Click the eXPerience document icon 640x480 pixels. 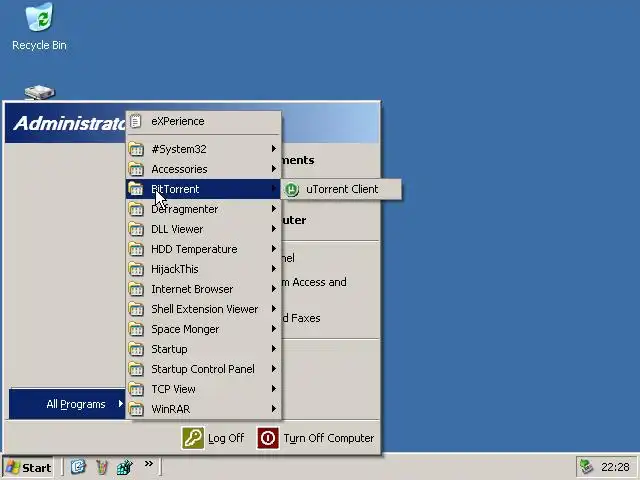[136, 121]
